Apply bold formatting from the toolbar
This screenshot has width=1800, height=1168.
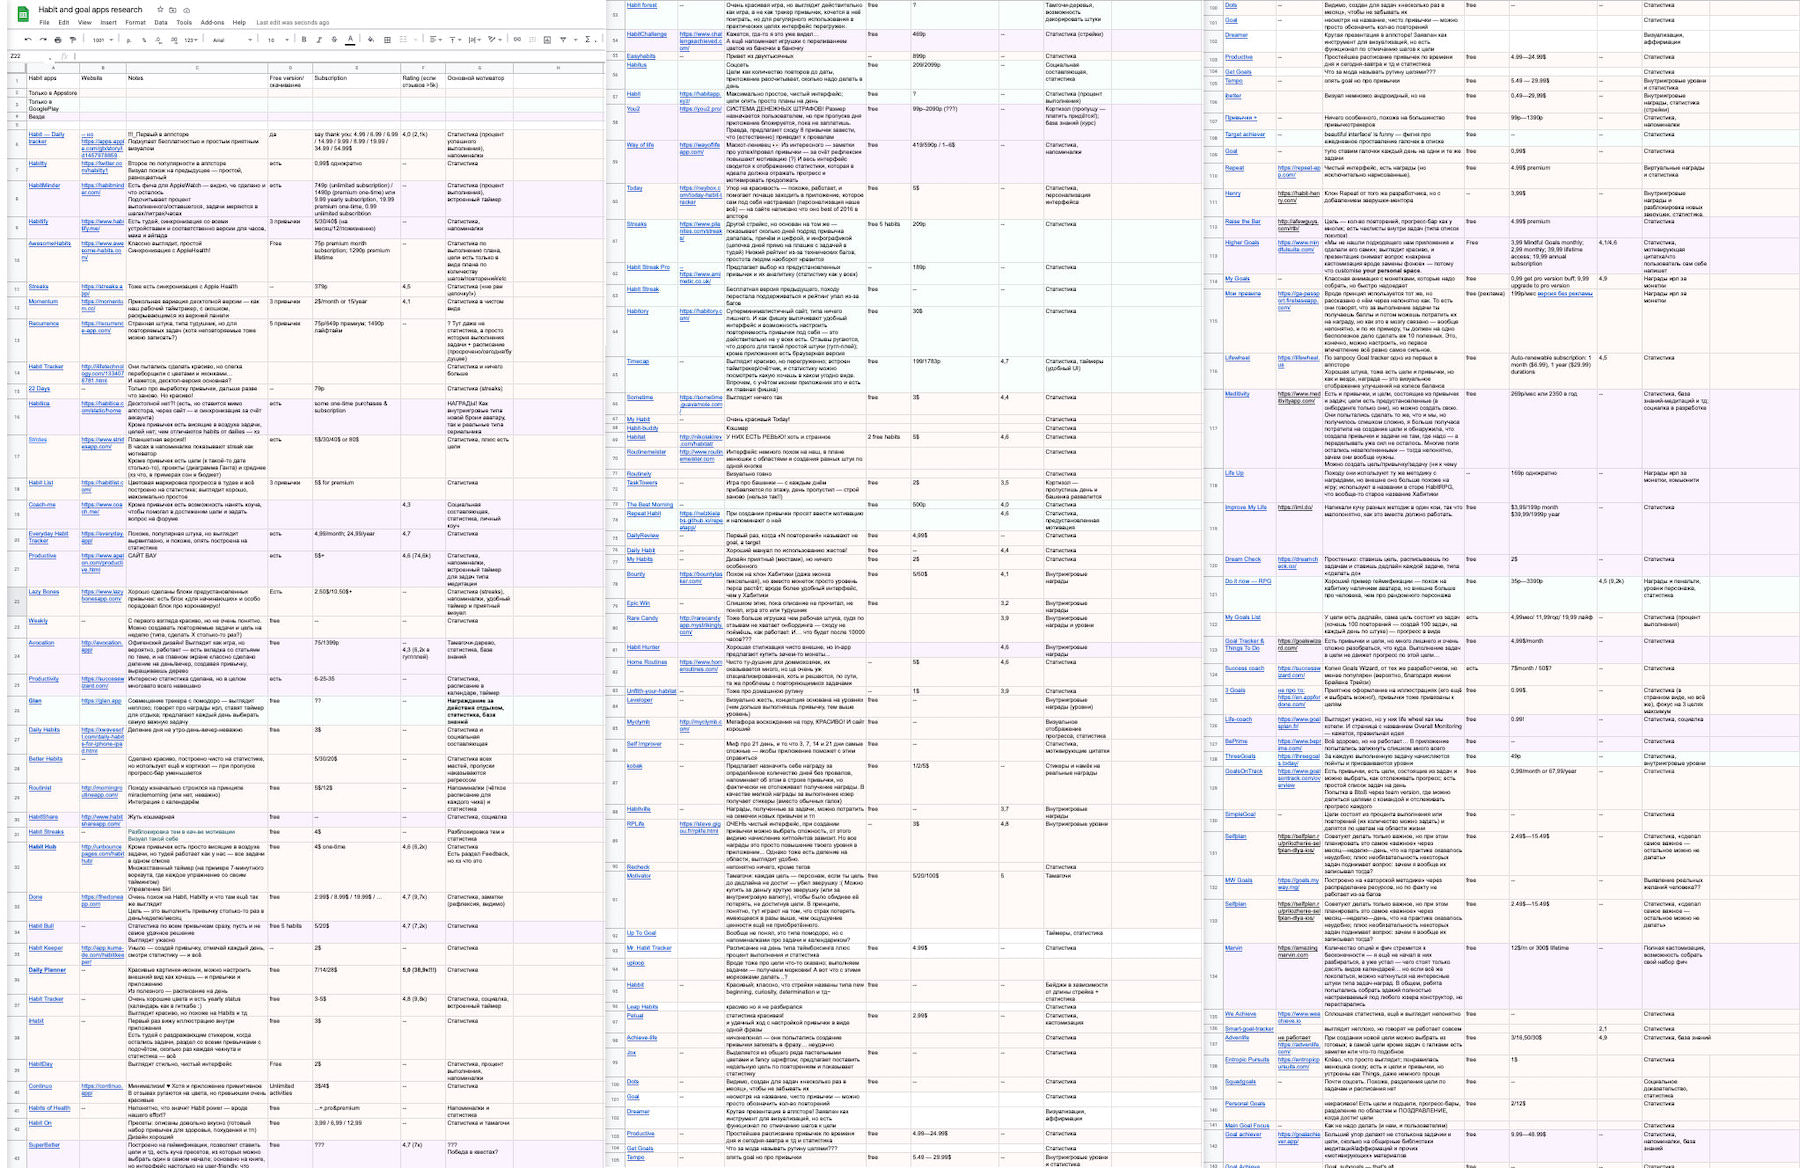[x=303, y=41]
